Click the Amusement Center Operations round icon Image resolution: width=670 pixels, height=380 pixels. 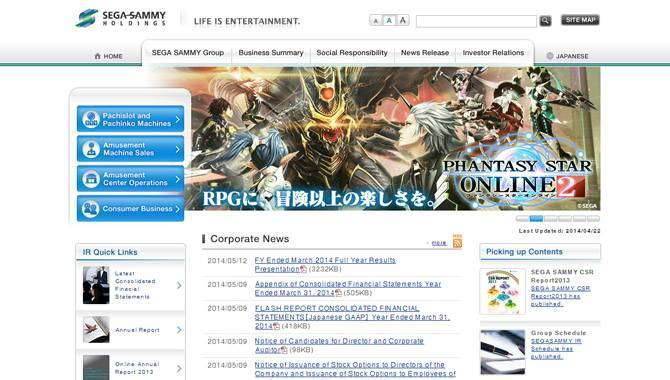[x=91, y=179]
